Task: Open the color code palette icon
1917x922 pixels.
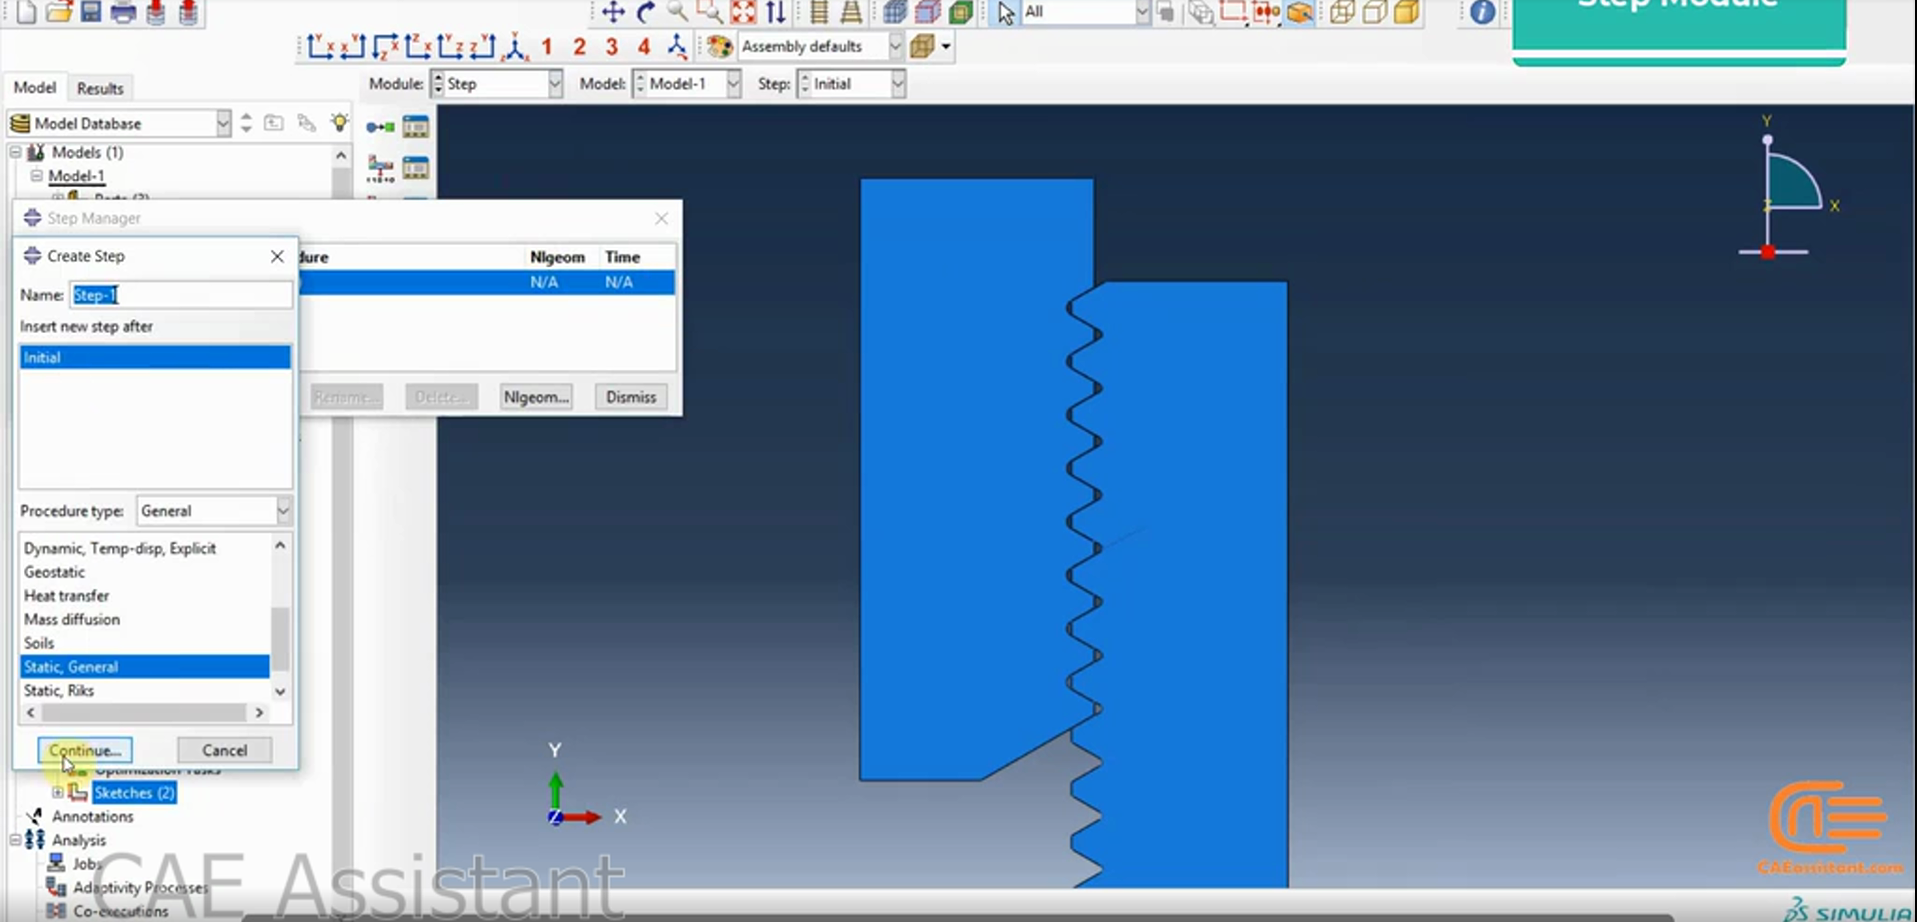Action: pos(719,46)
